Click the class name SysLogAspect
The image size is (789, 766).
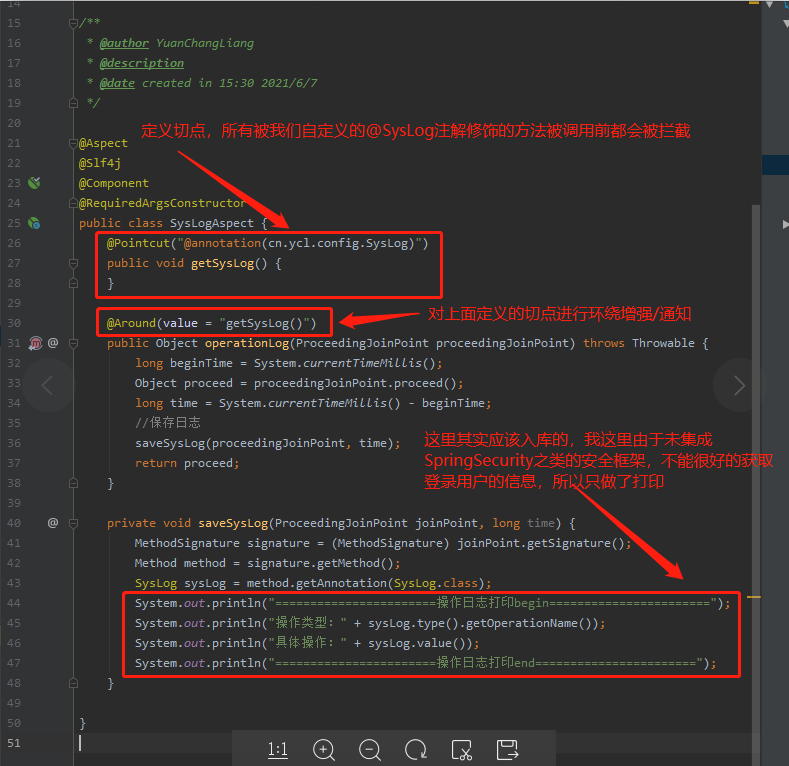coord(212,223)
